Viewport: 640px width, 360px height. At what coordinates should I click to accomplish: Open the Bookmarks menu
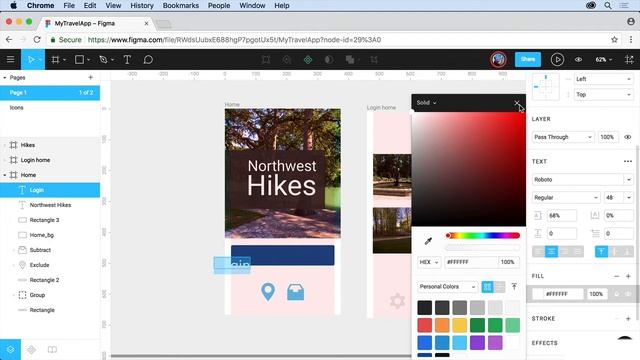pos(180,6)
